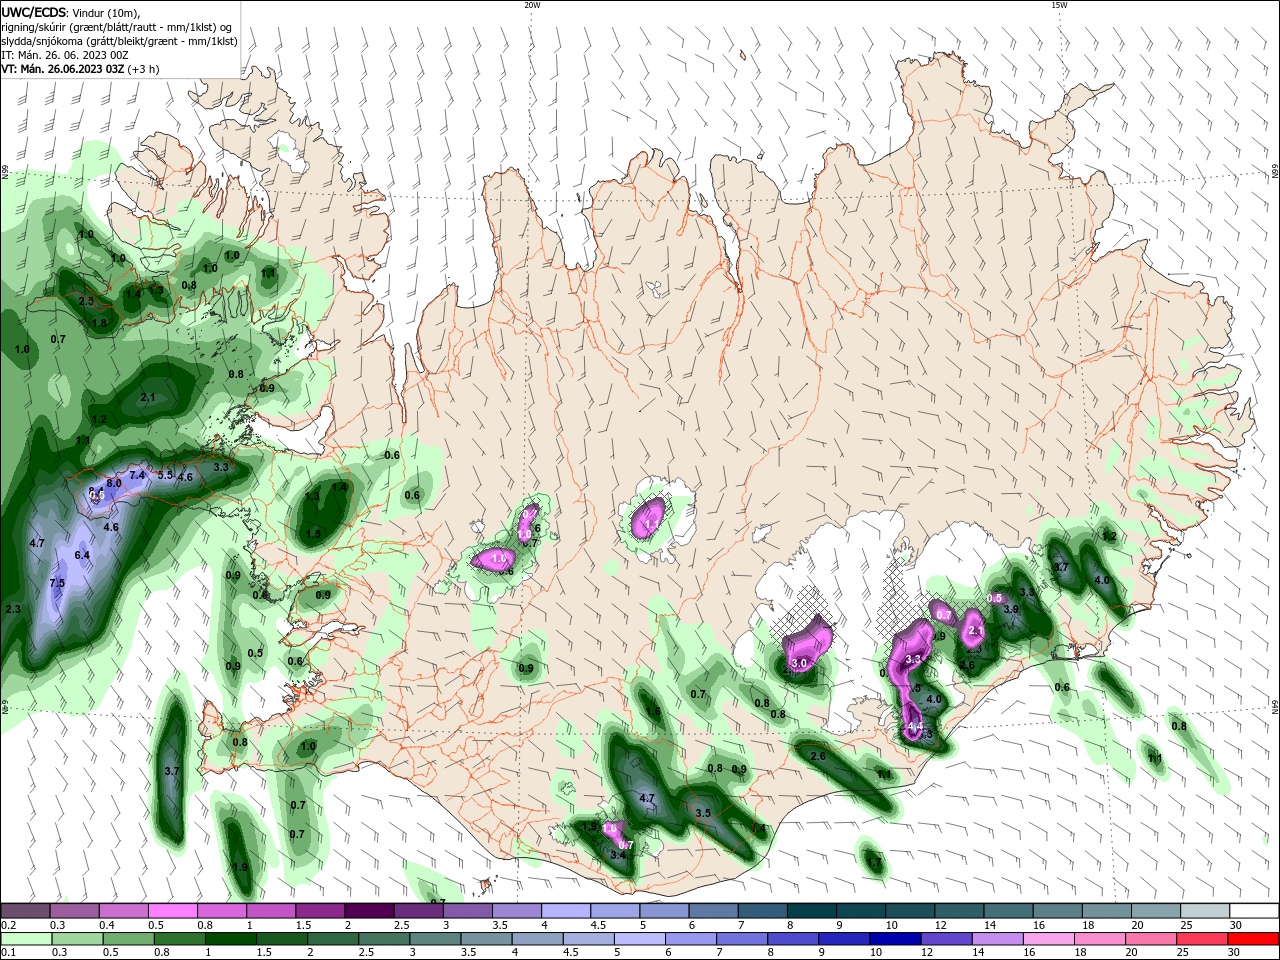Click the 1.9 rain value over the sea

[240, 867]
